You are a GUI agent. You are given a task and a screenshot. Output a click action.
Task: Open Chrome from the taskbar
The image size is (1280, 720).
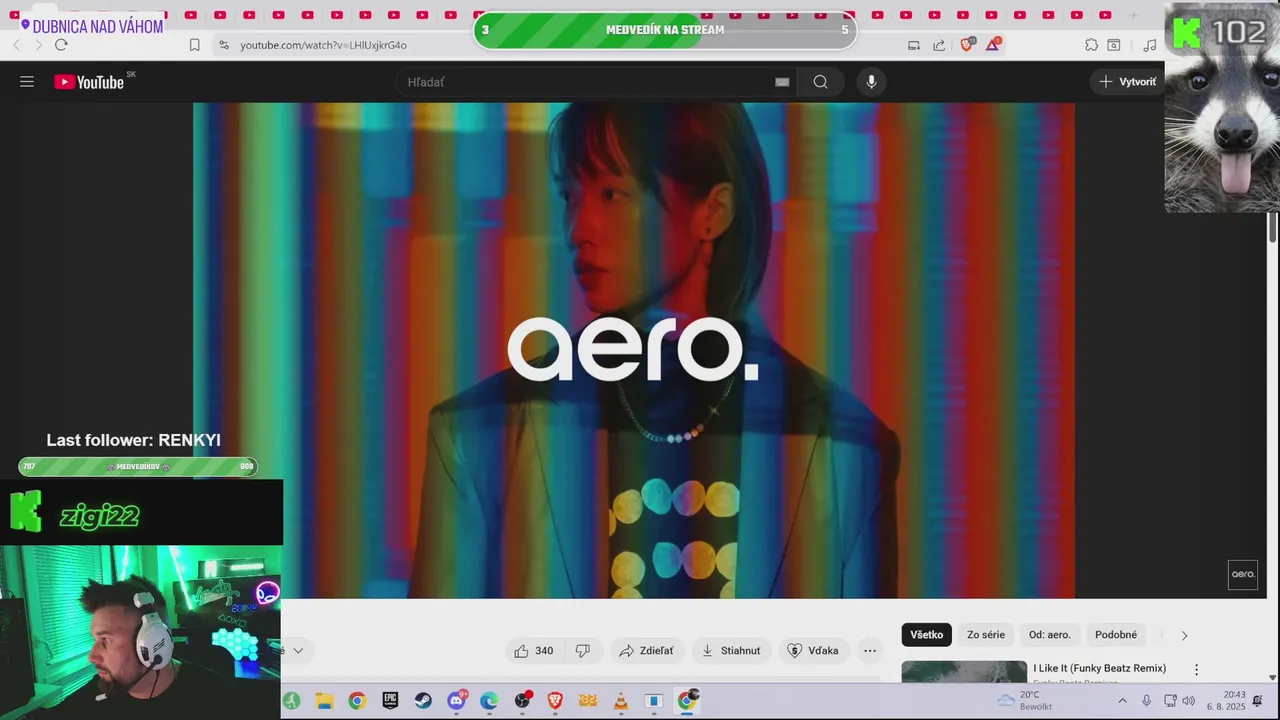tap(357, 701)
